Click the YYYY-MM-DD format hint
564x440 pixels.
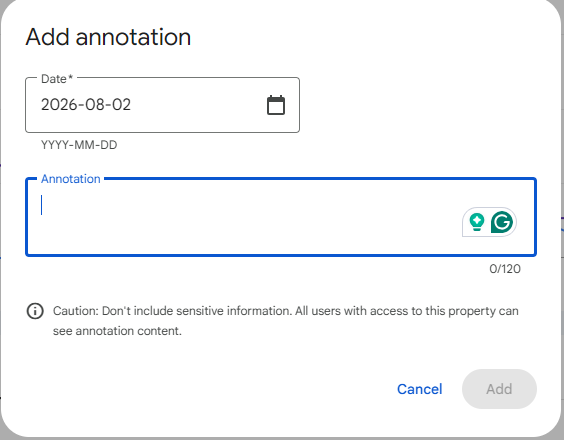click(79, 145)
